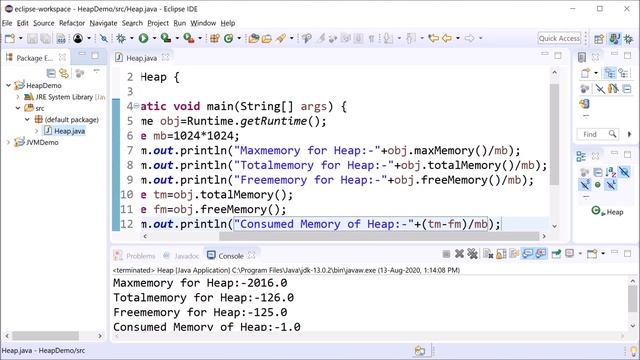
Task: Click the Search flashlight toolbar icon
Action: point(281,38)
